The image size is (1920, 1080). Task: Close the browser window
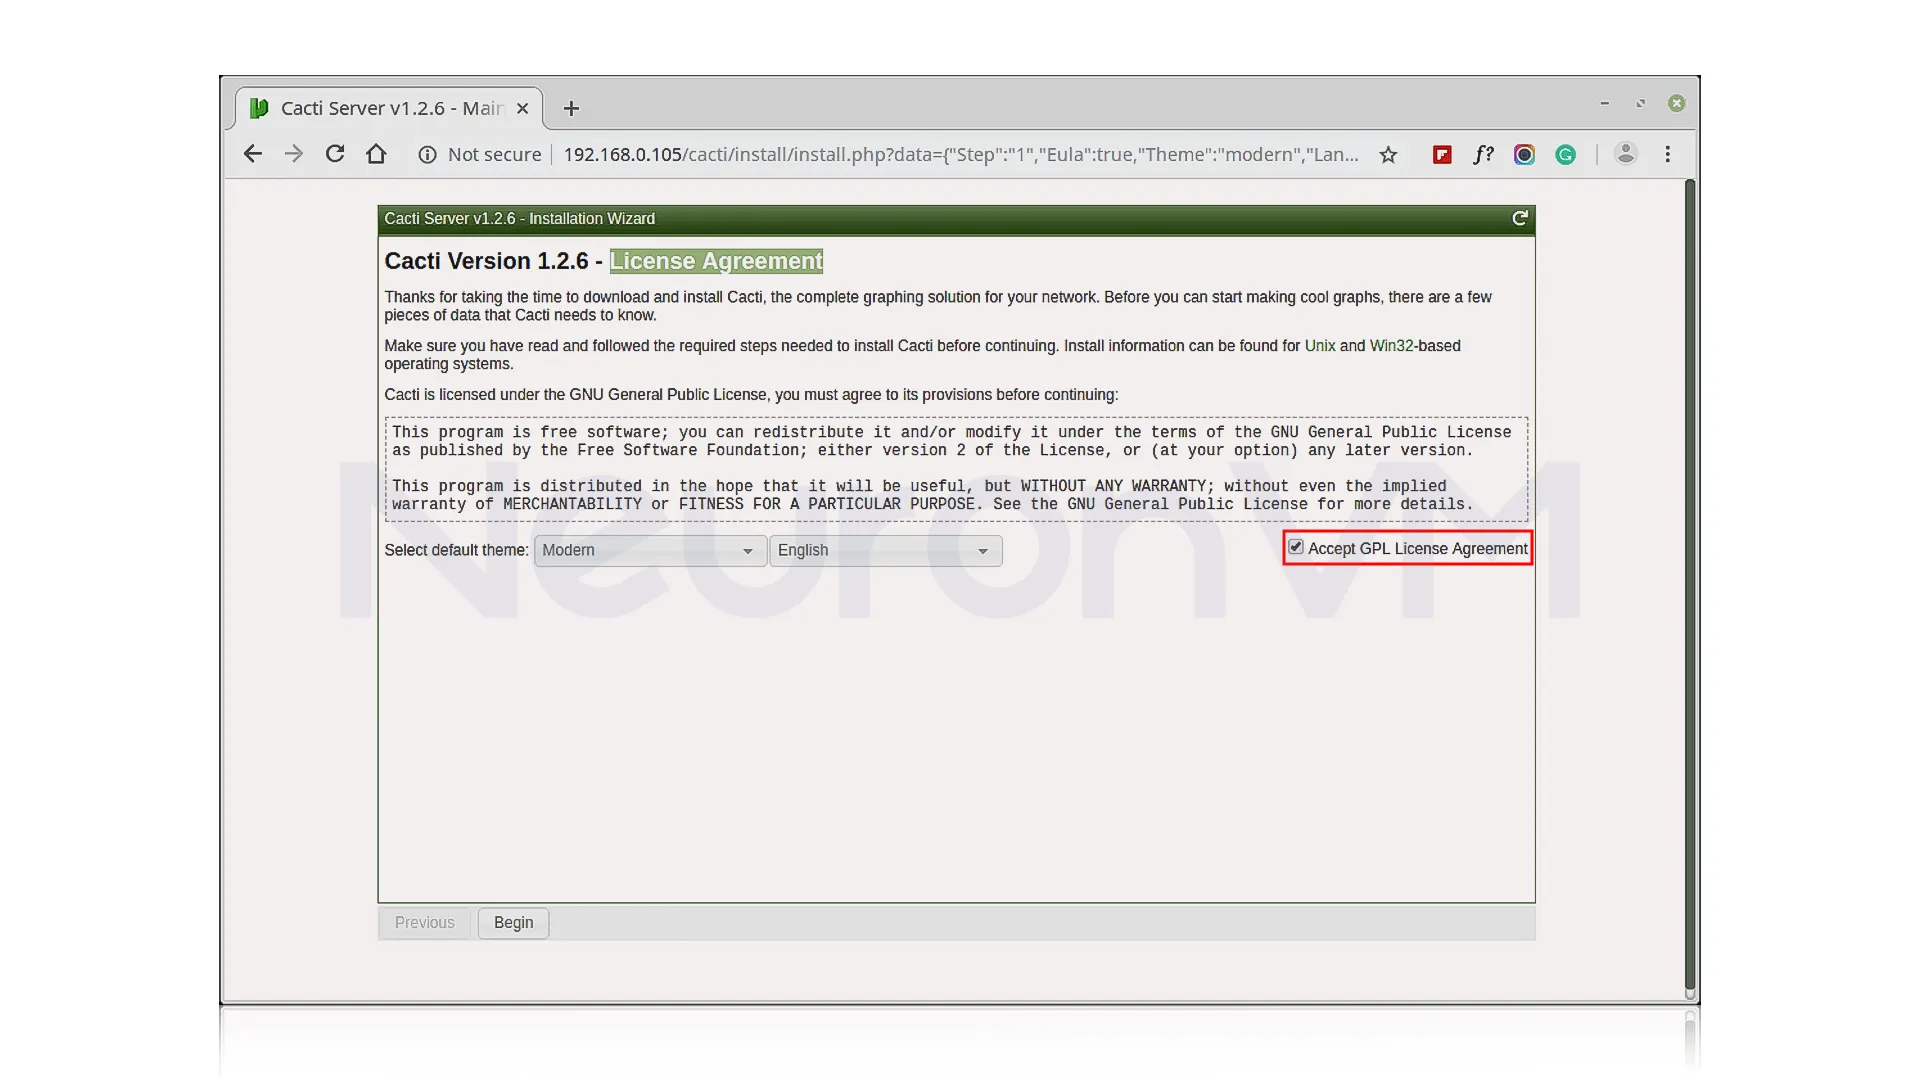point(1677,103)
